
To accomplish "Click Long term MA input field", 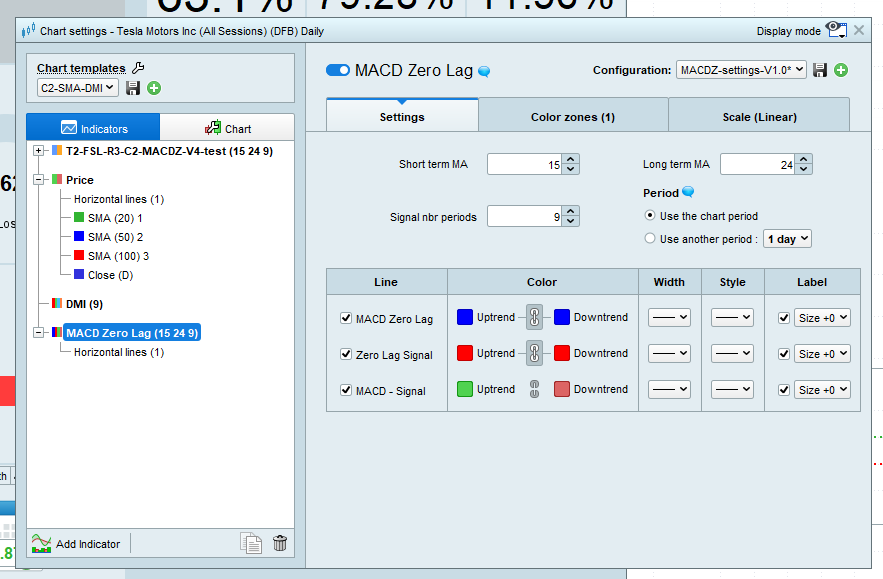I will pyautogui.click(x=758, y=164).
